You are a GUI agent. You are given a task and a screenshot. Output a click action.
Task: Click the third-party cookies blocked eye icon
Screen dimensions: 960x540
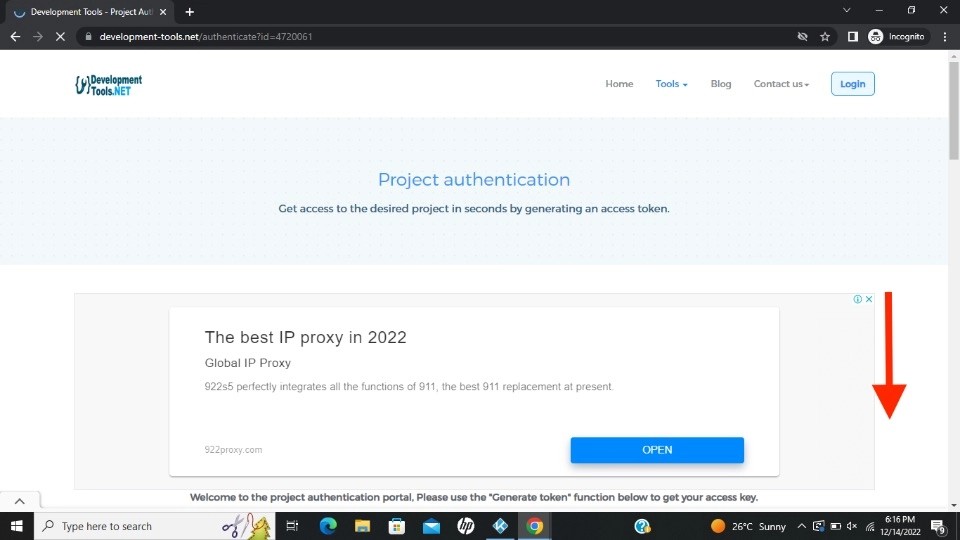[x=802, y=37]
